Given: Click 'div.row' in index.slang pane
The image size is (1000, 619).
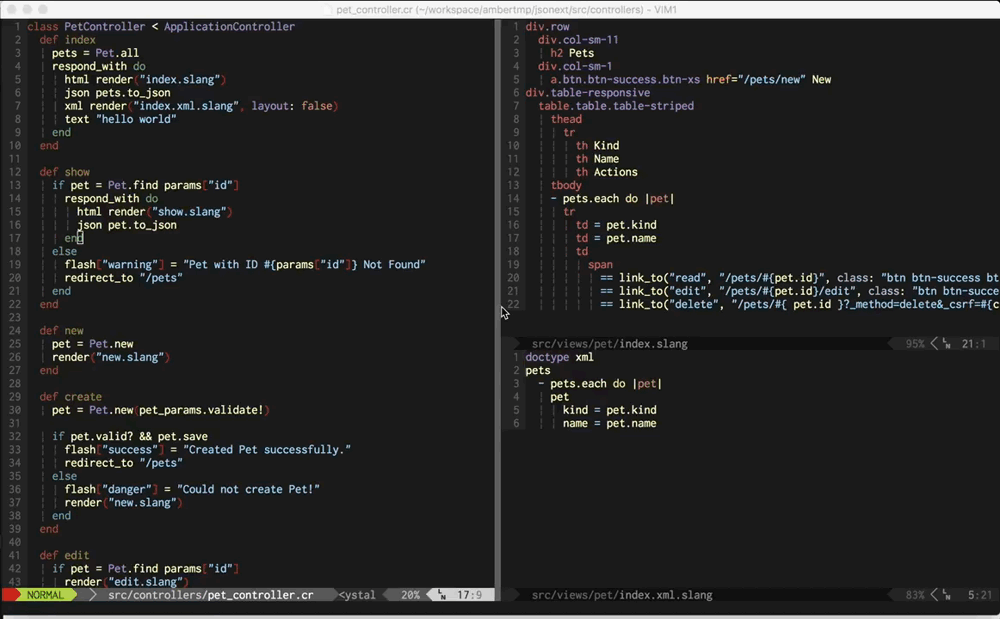Looking at the screenshot, I should [x=547, y=27].
